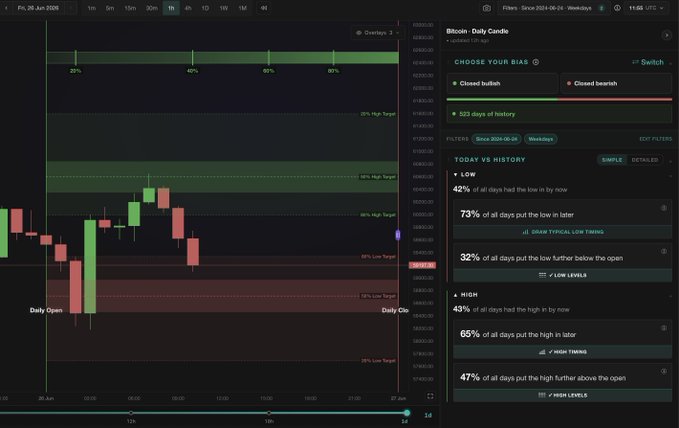Image resolution: width=679 pixels, height=428 pixels.
Task: Select the 1m timeframe
Action: 91,8
